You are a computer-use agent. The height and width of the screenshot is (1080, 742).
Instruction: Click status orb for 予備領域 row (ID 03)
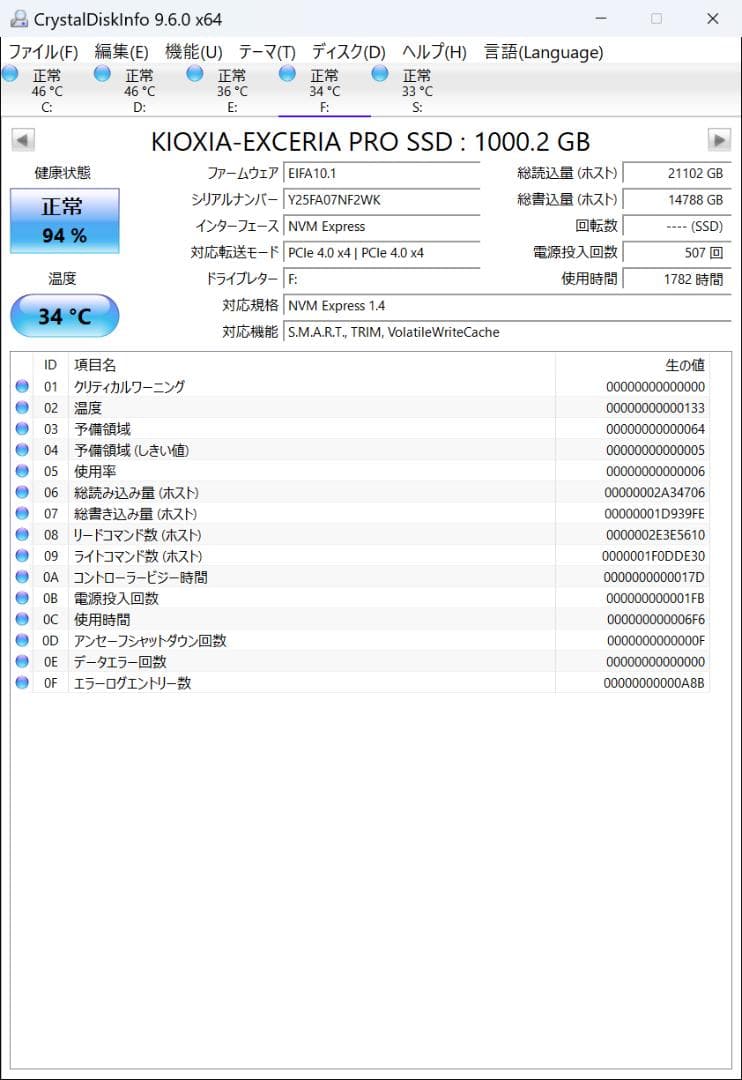[22, 428]
